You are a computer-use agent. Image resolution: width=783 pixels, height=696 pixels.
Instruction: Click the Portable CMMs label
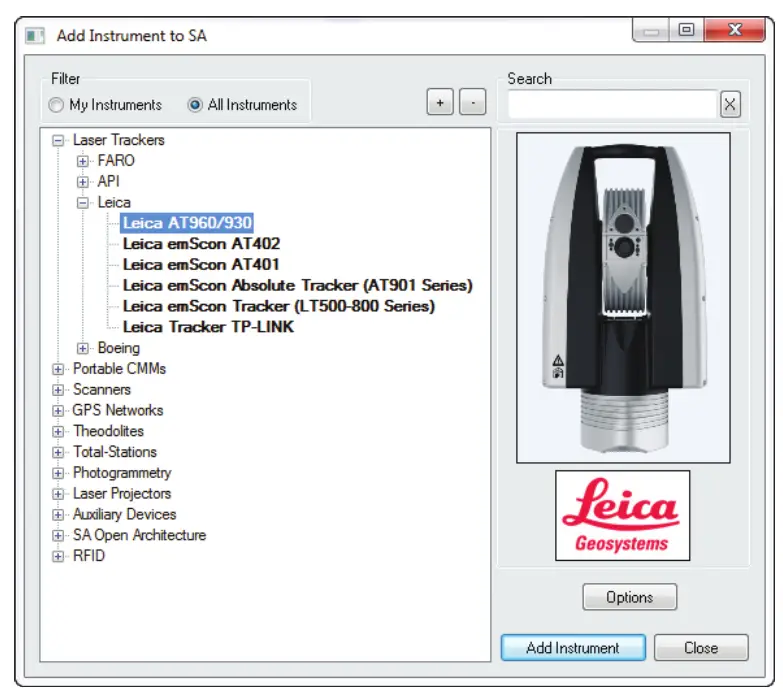click(x=119, y=368)
